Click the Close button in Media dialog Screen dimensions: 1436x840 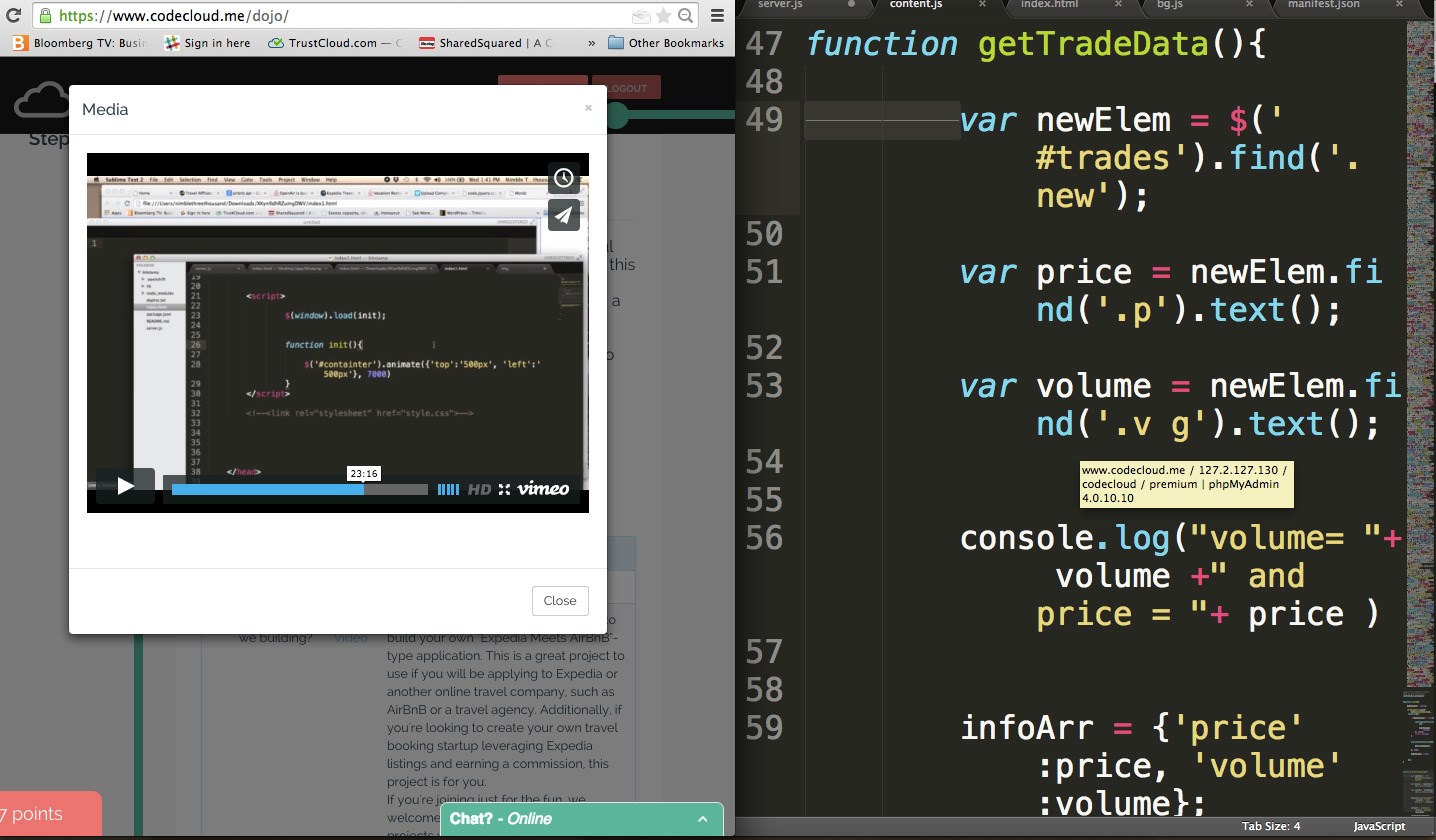pos(560,600)
